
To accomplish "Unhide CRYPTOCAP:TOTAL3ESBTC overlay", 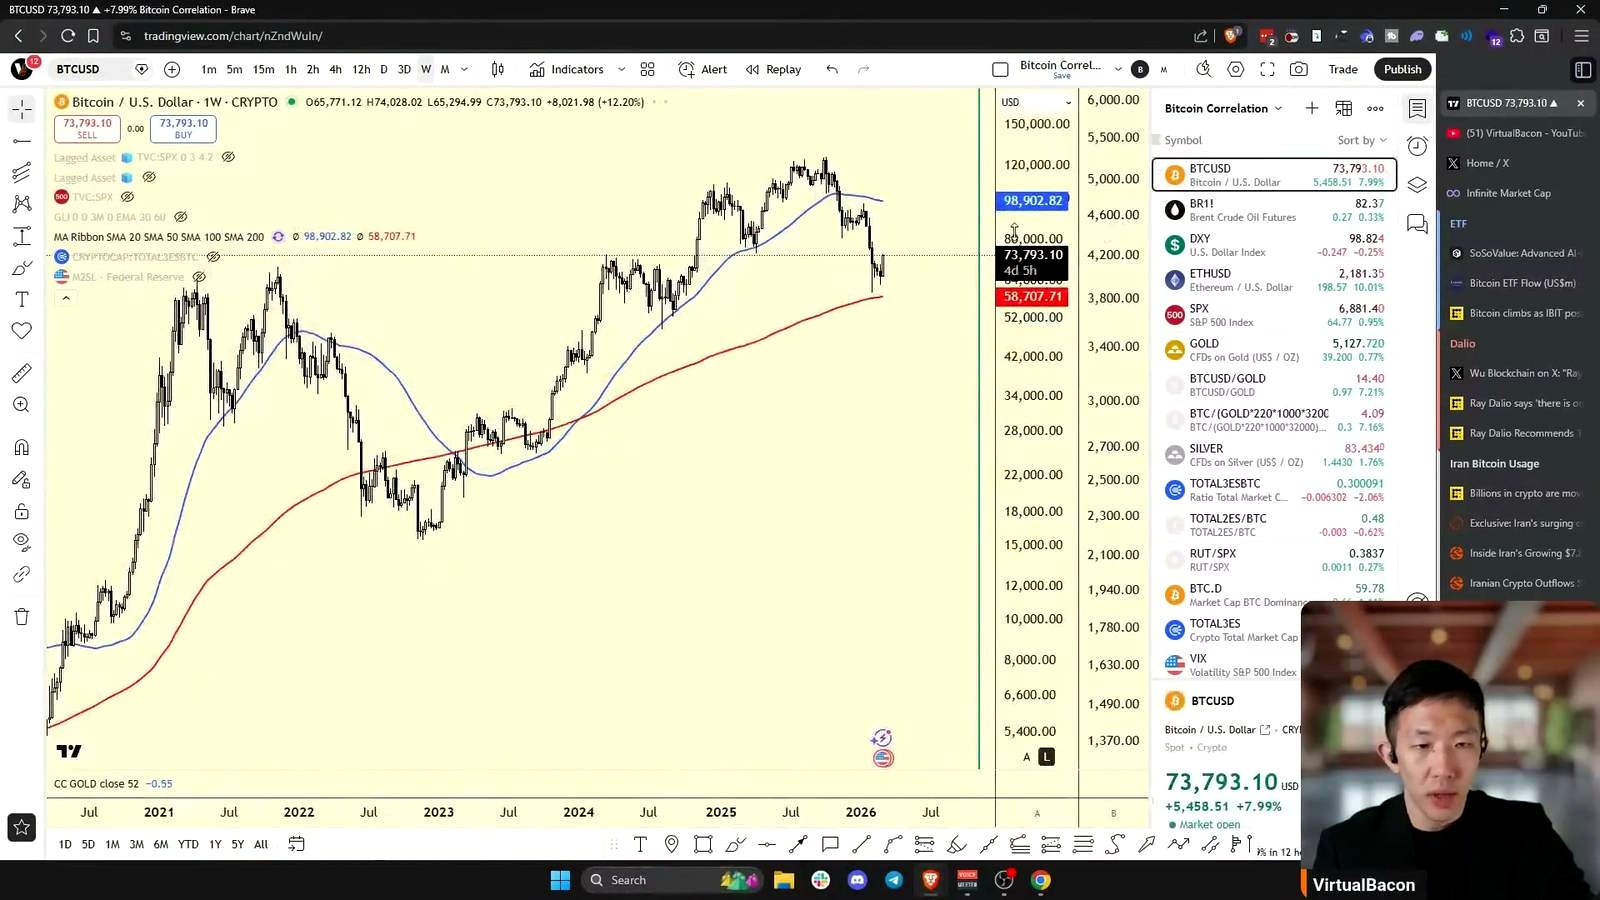I will [213, 257].
